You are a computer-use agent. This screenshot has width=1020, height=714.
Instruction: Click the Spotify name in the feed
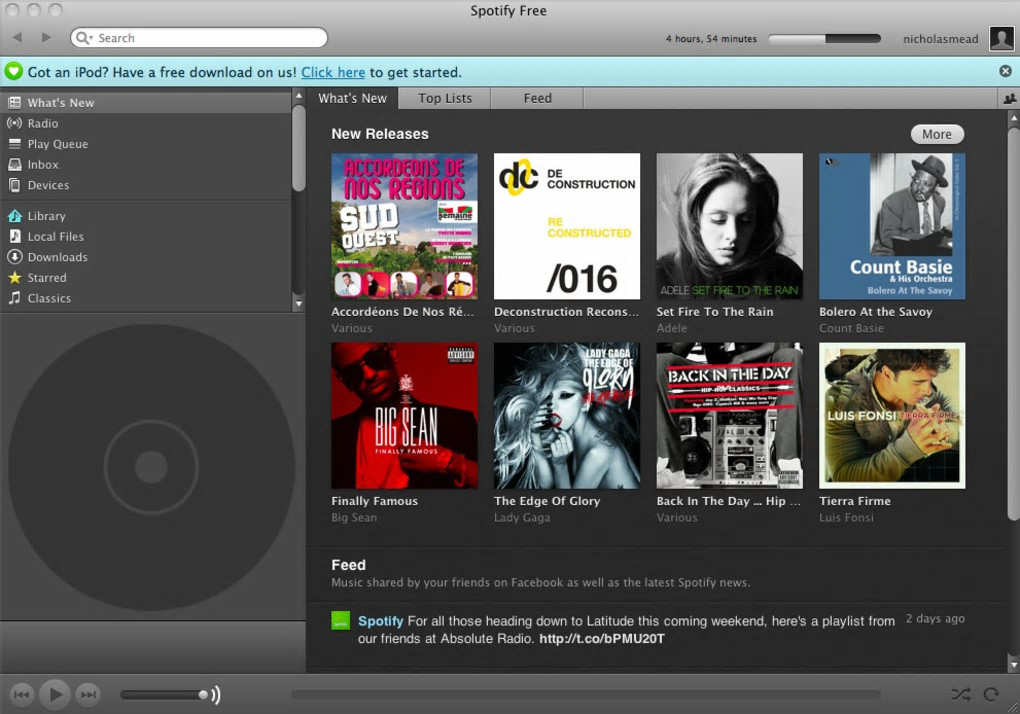(x=381, y=621)
